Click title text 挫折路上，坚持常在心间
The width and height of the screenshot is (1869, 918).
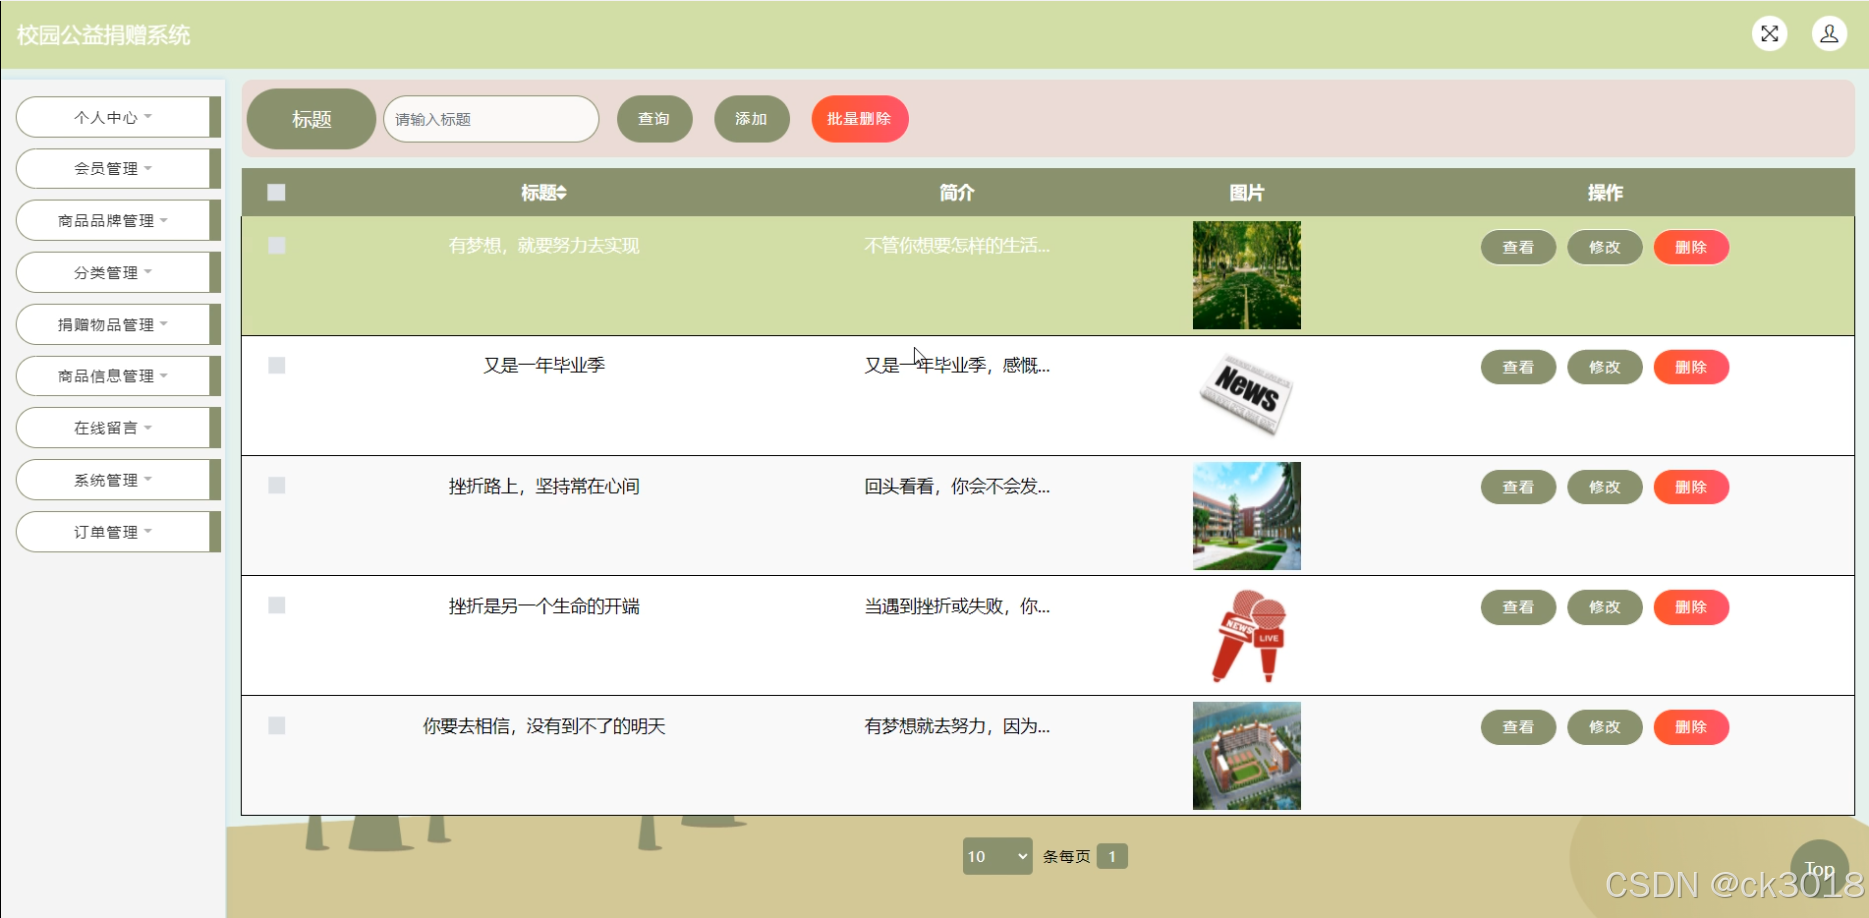point(544,486)
